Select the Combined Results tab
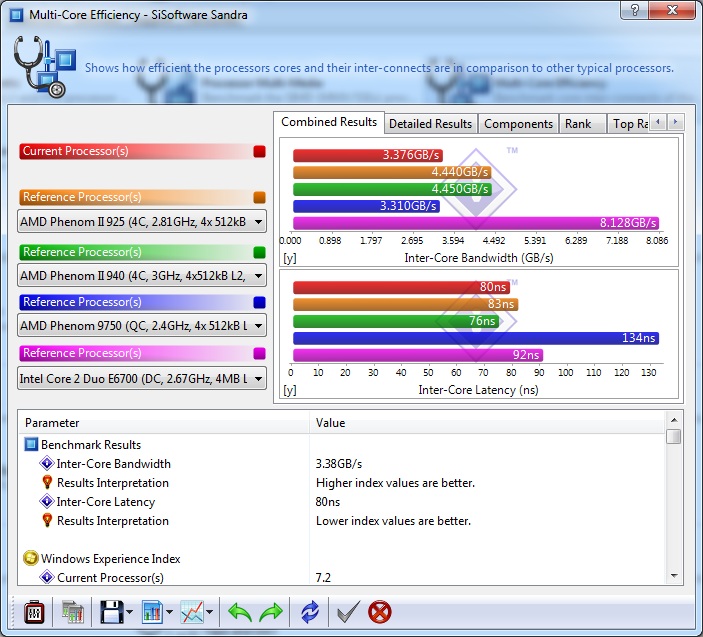 click(x=329, y=122)
